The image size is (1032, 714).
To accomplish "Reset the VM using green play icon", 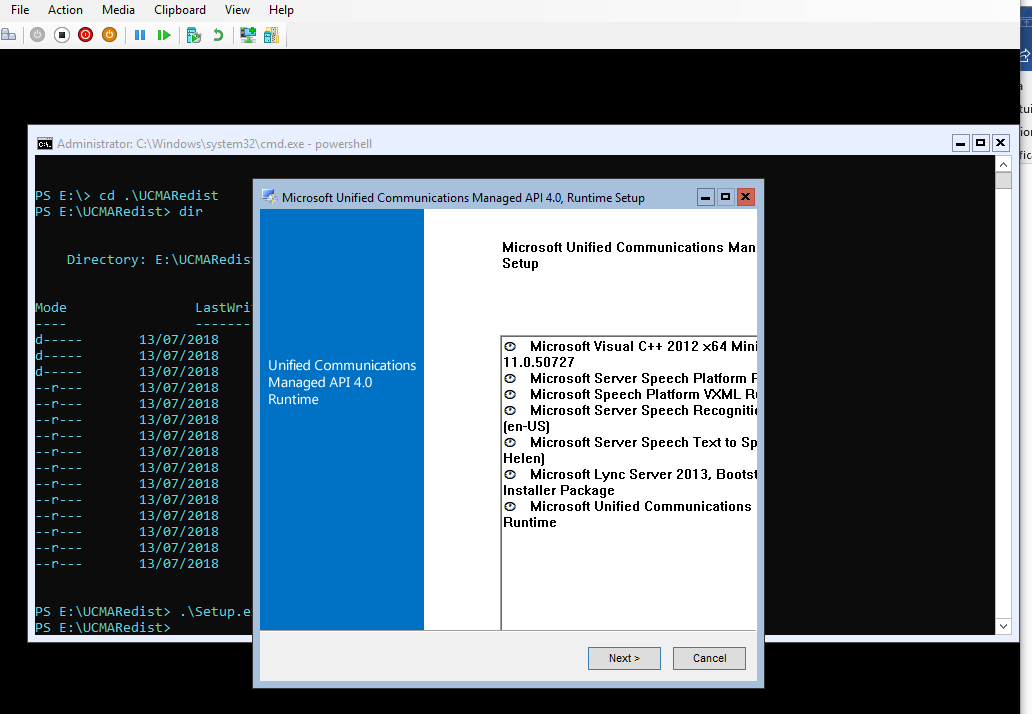I will (164, 35).
